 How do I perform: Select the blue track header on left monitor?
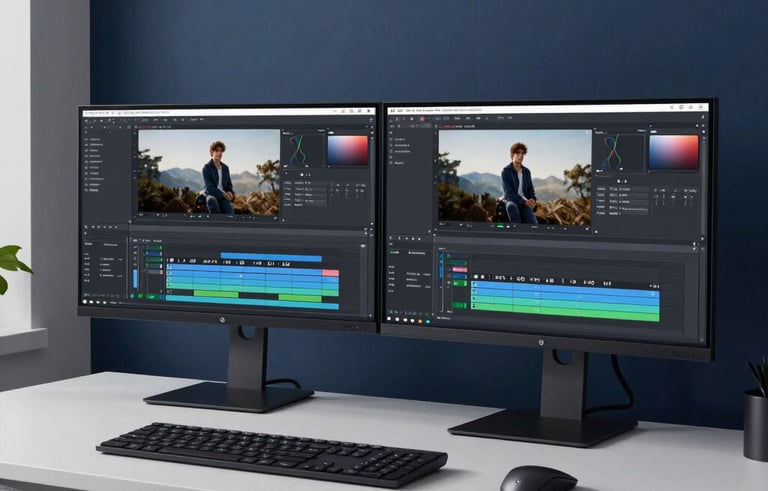pyautogui.click(x=155, y=254)
